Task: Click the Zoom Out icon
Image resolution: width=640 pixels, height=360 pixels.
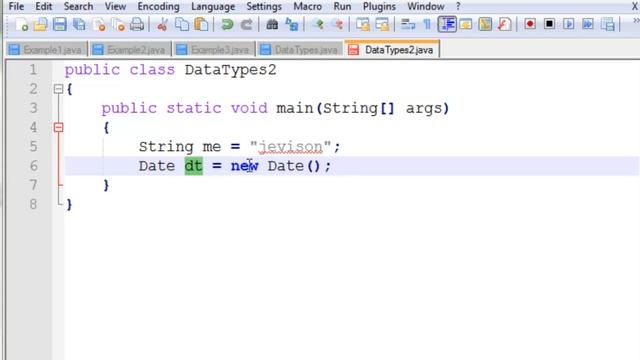Action: click(338, 25)
